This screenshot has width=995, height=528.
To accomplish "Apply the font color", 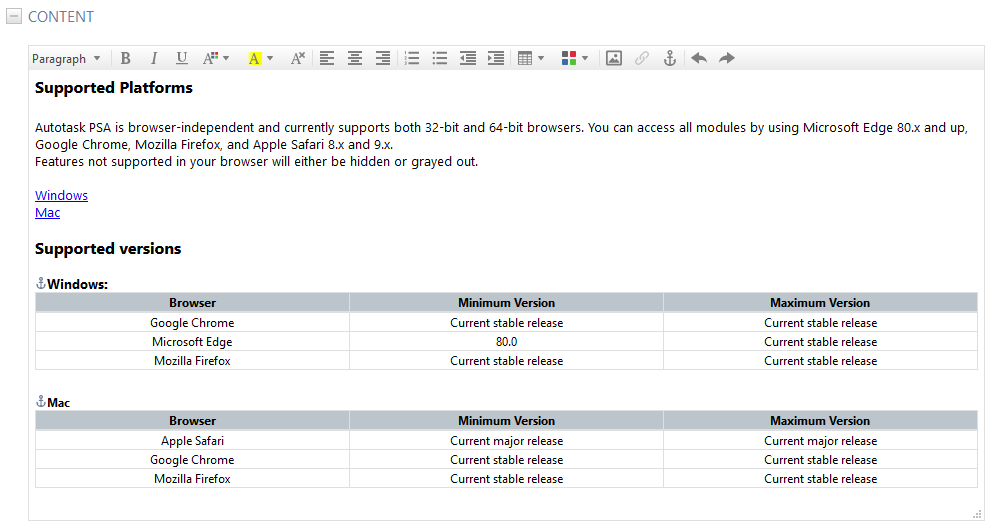I will [x=210, y=58].
